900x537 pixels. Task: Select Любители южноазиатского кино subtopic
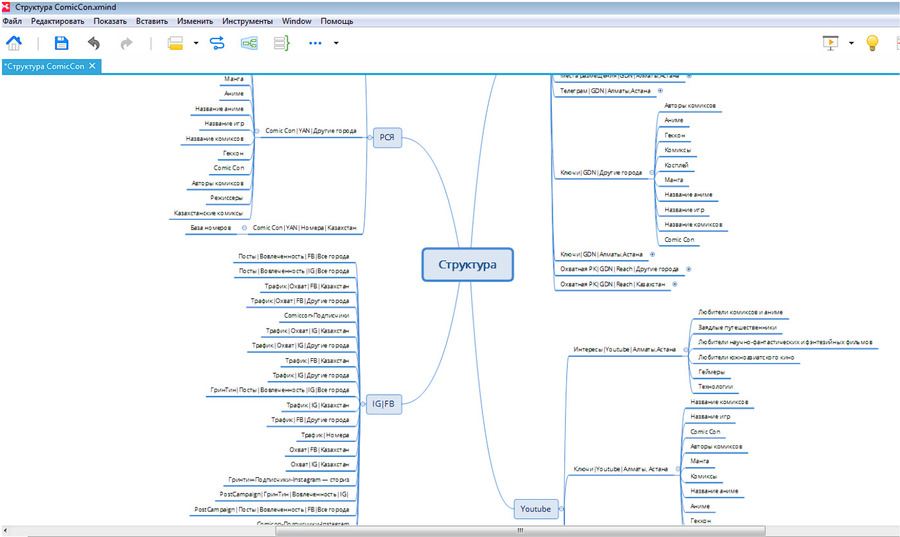tap(746, 357)
